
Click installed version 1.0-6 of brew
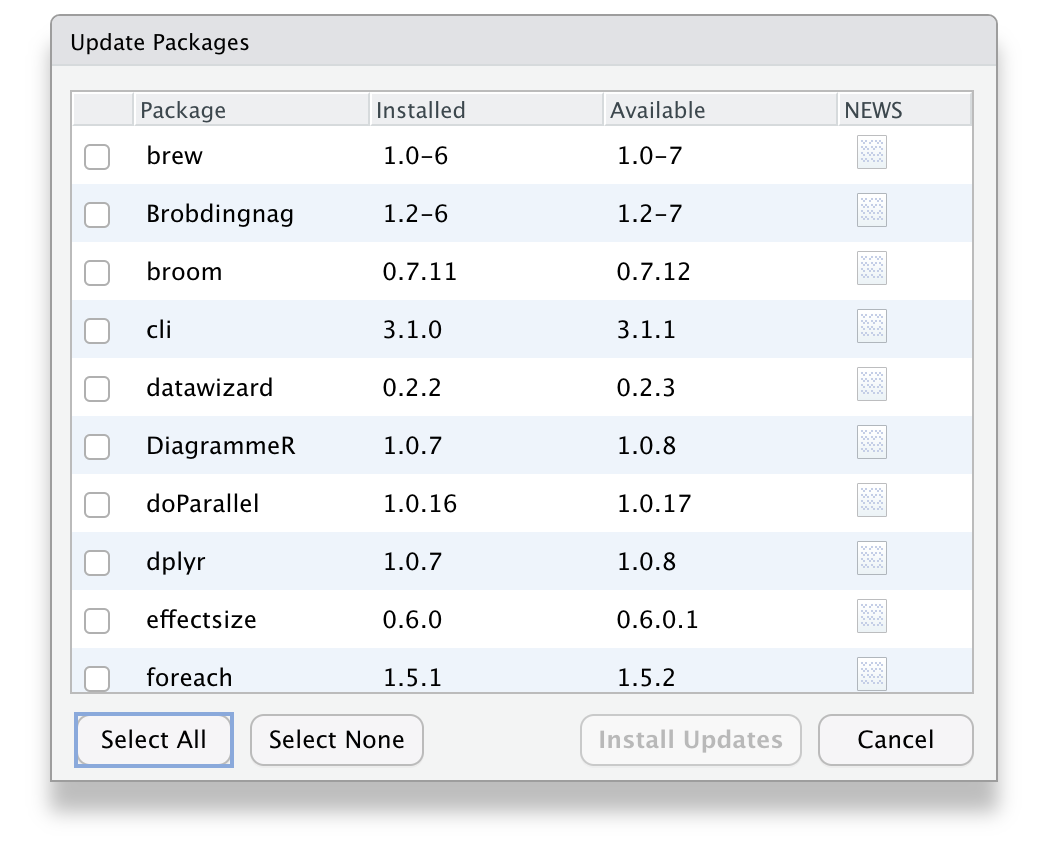point(415,156)
